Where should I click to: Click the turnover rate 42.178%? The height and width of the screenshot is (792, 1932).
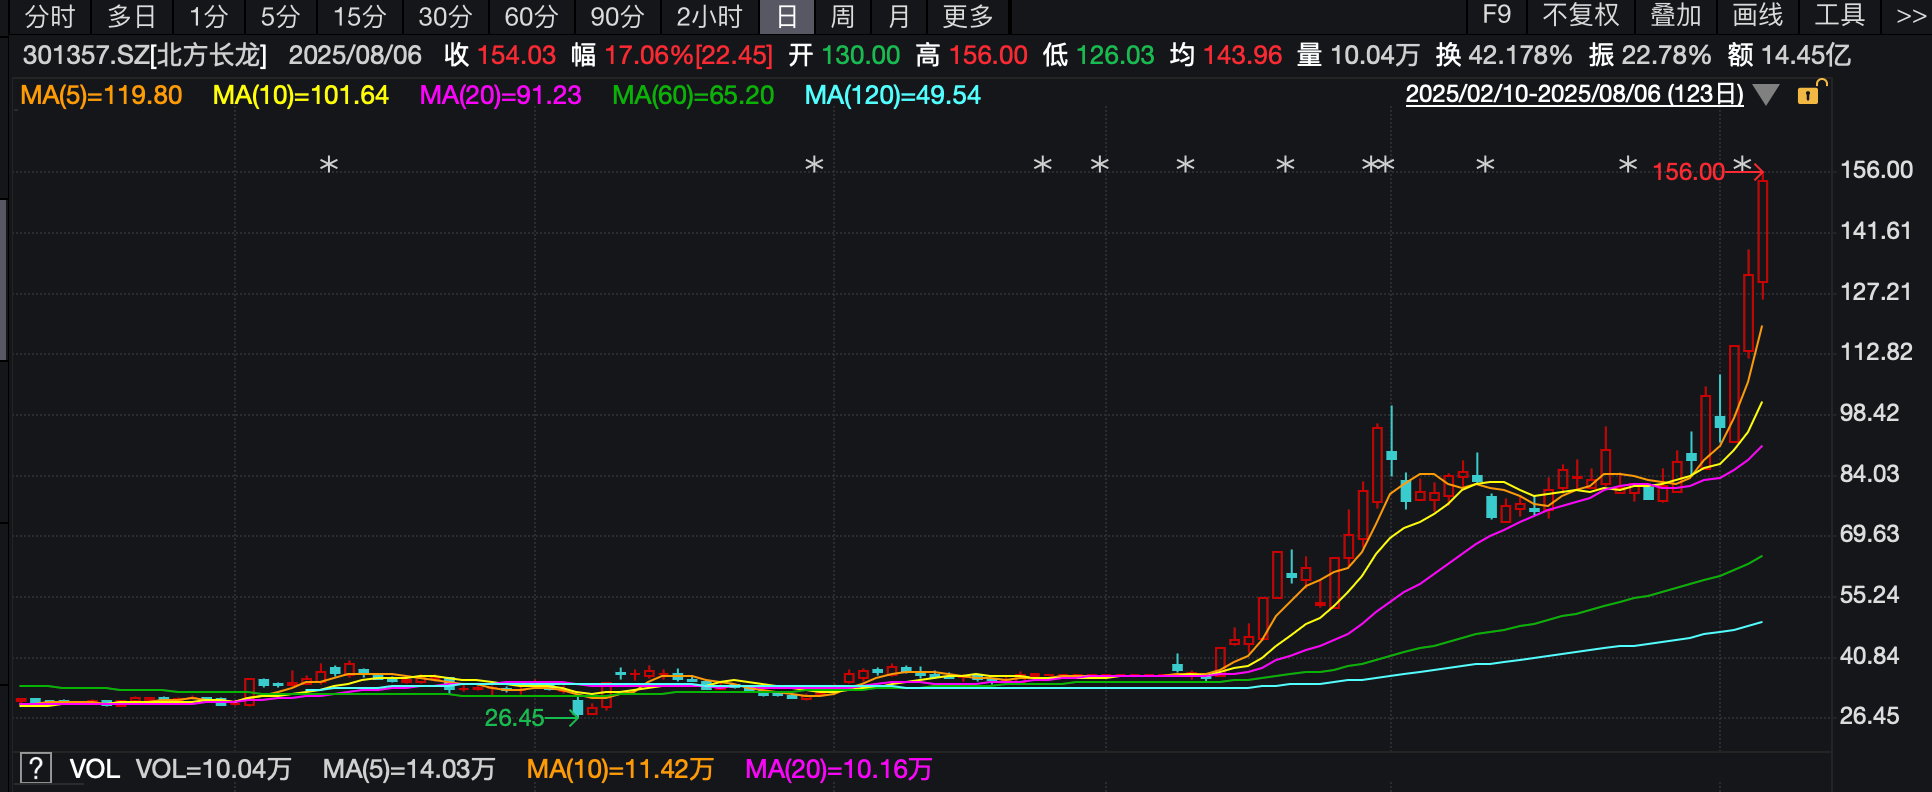(1520, 55)
